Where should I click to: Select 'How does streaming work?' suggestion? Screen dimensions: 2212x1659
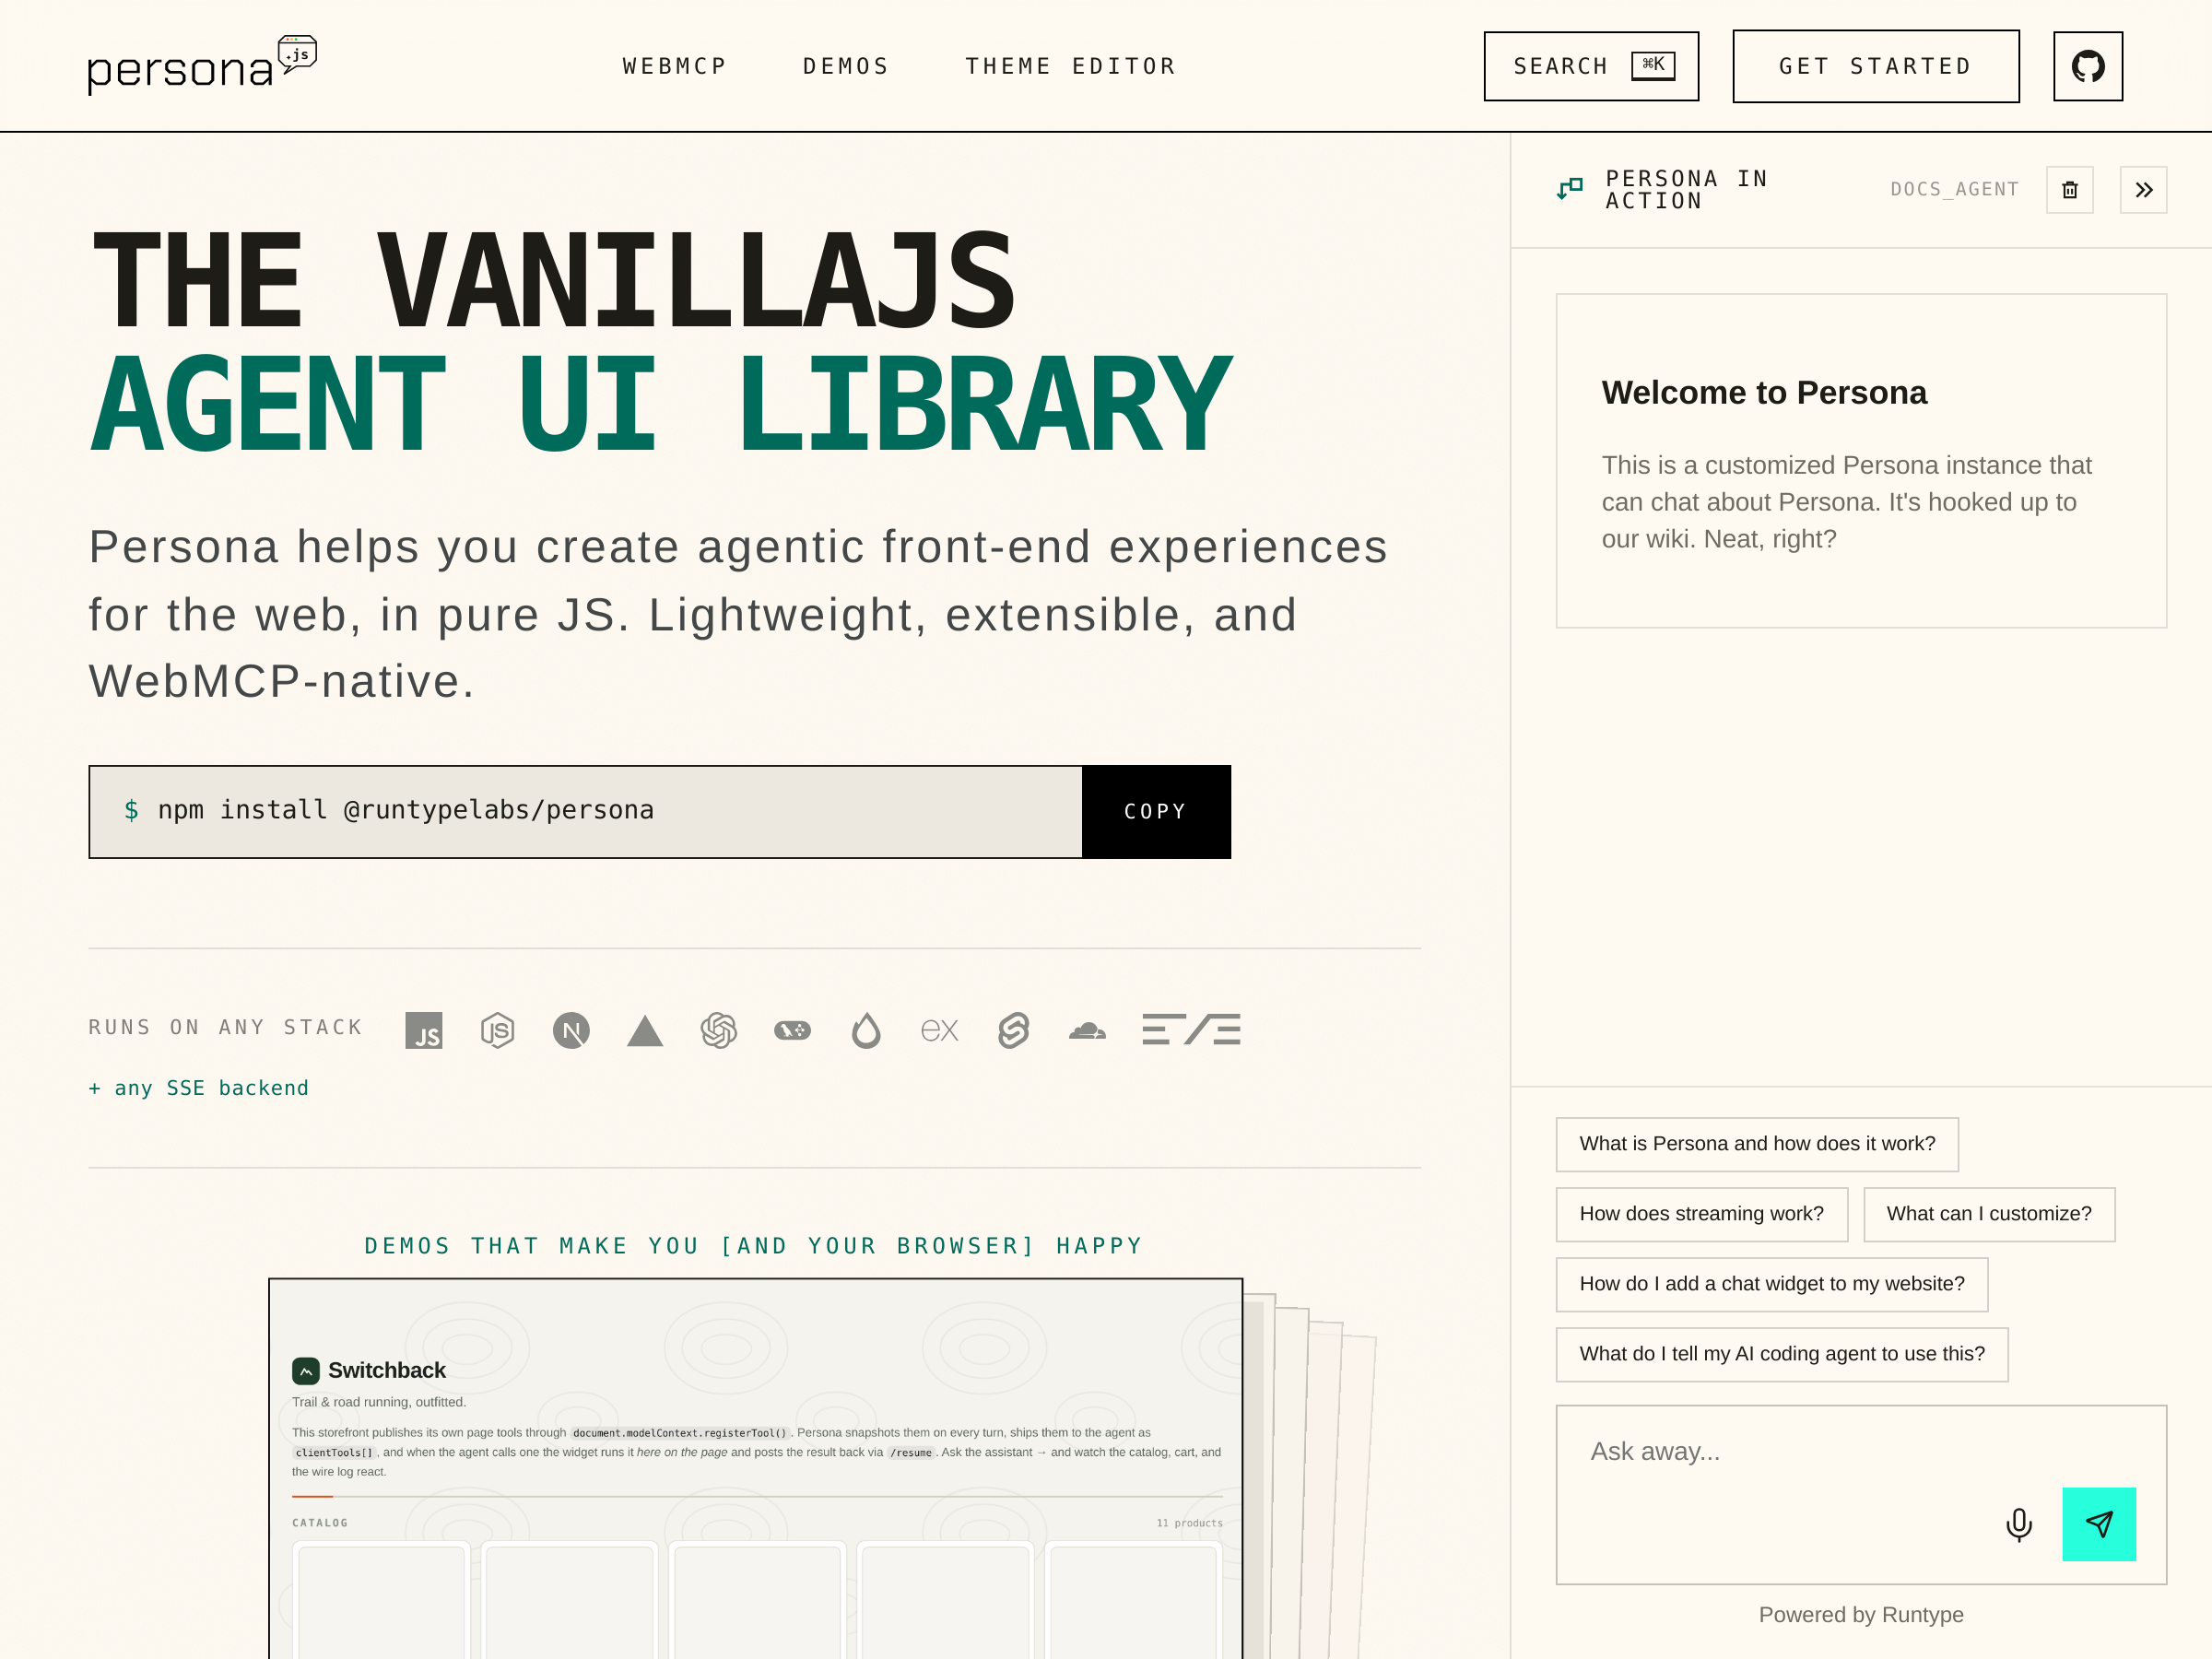pos(1701,1214)
